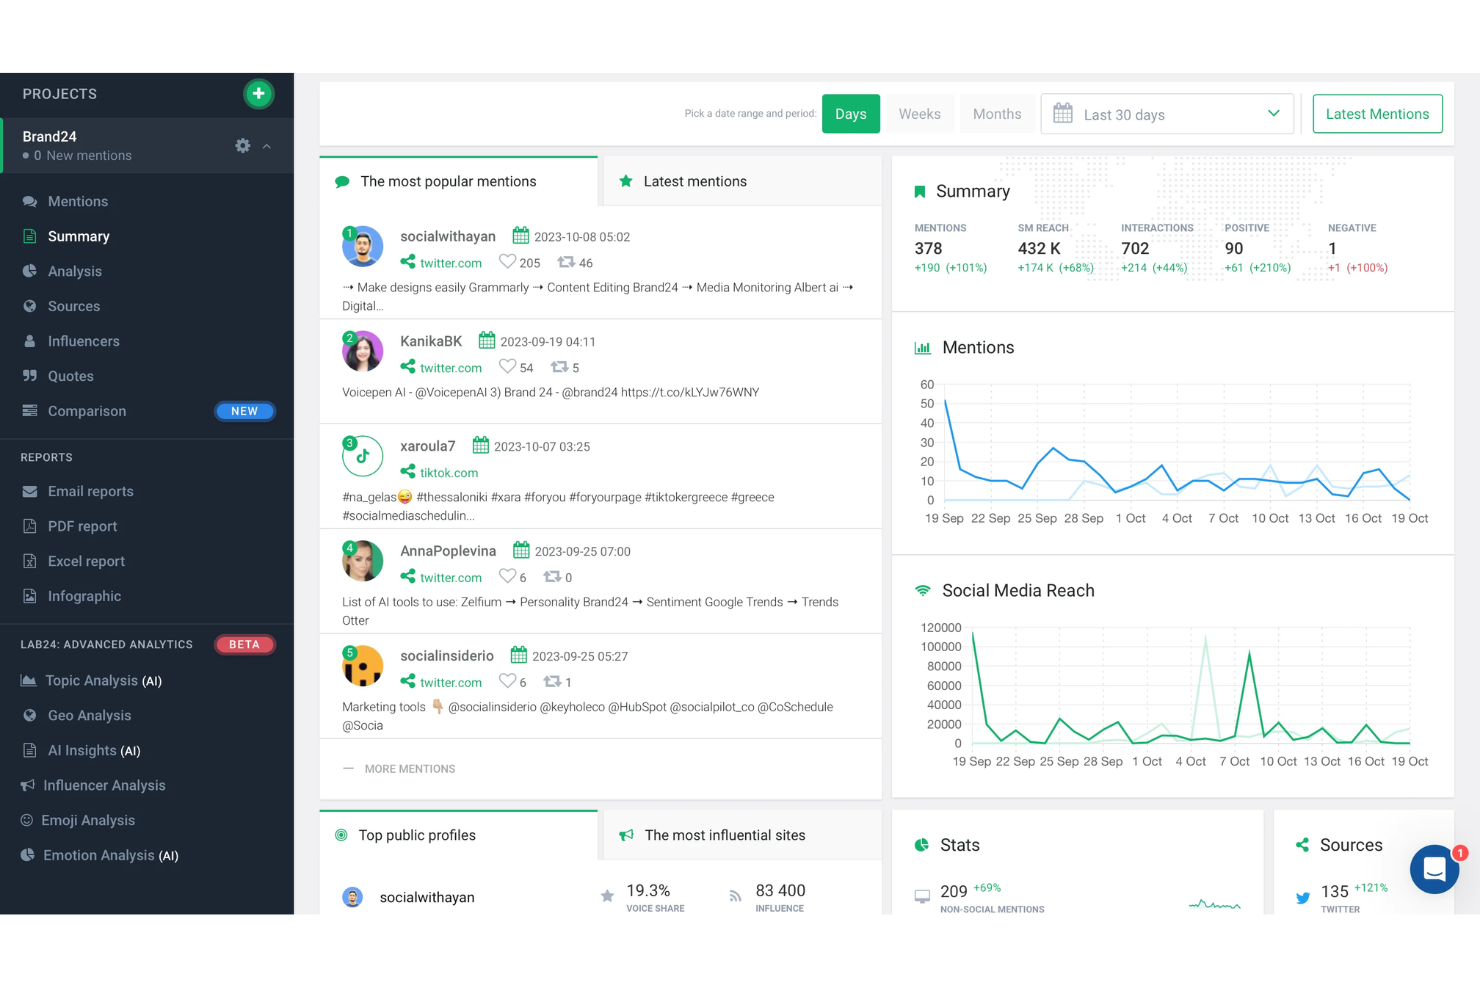Add a new project with the plus icon

259,93
